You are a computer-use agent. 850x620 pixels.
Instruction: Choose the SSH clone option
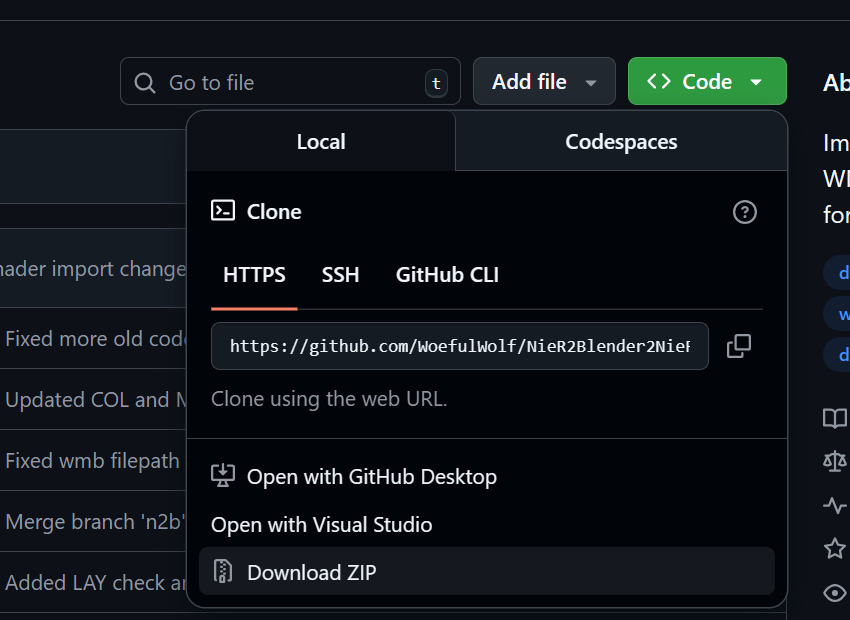click(340, 275)
